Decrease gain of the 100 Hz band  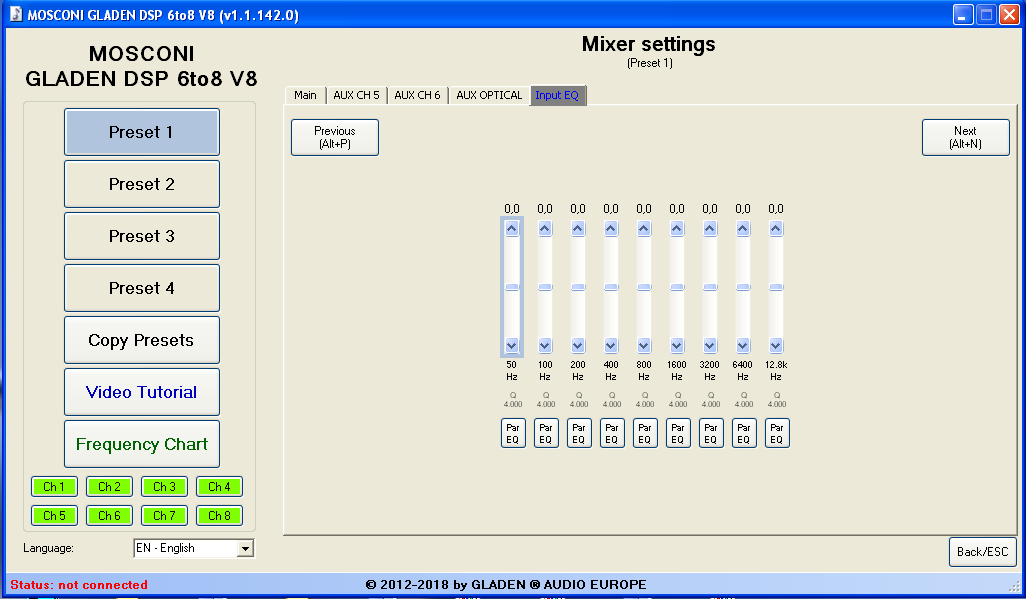(545, 345)
